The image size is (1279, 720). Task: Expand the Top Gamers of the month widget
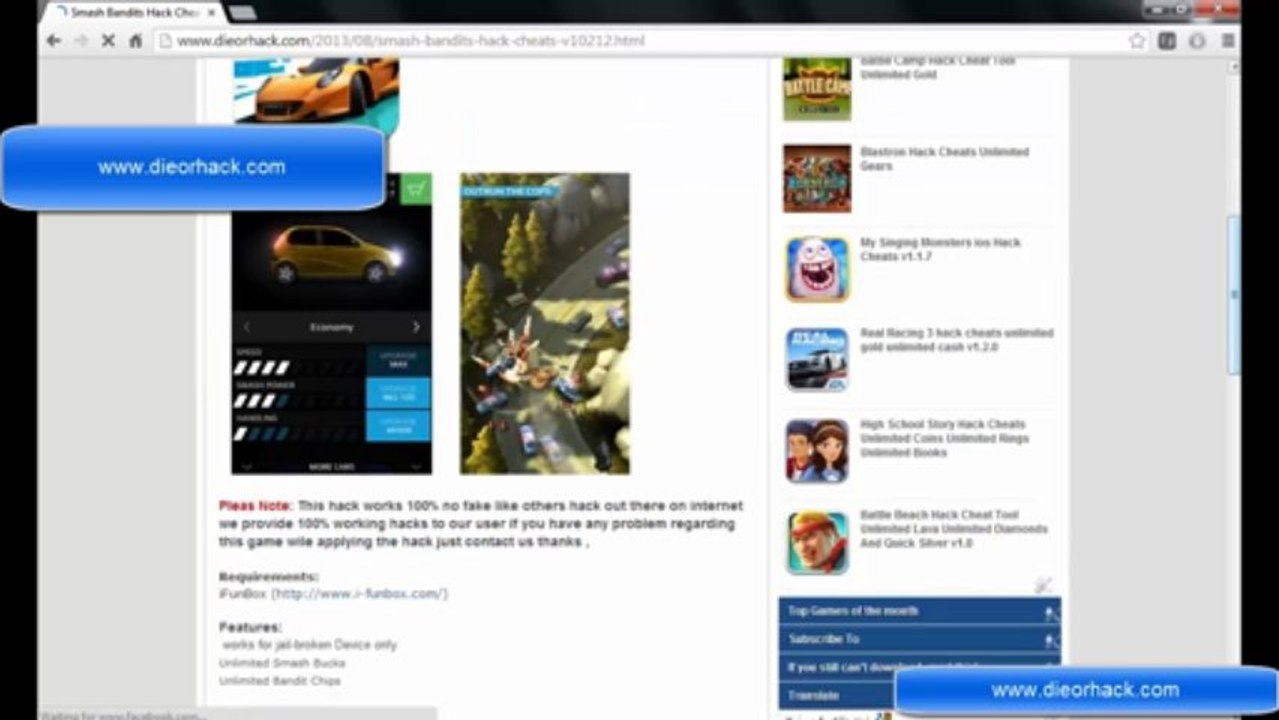[x=919, y=611]
